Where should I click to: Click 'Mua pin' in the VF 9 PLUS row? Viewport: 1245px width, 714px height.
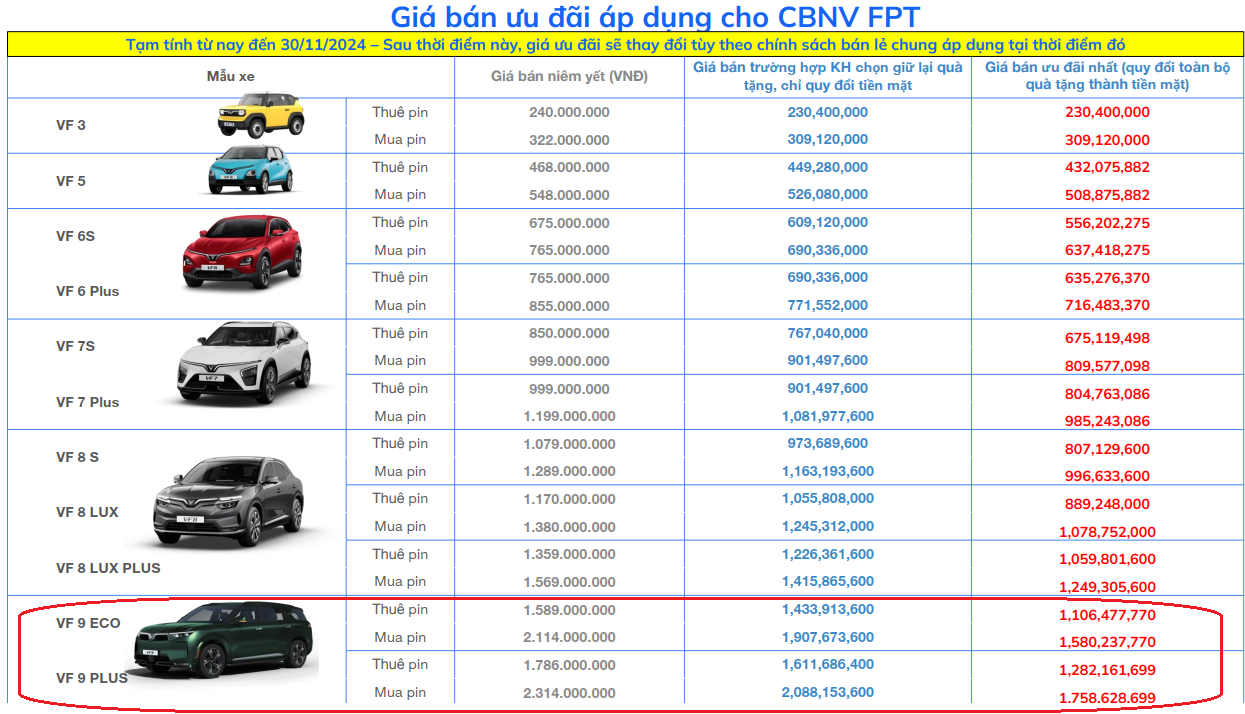(x=400, y=692)
